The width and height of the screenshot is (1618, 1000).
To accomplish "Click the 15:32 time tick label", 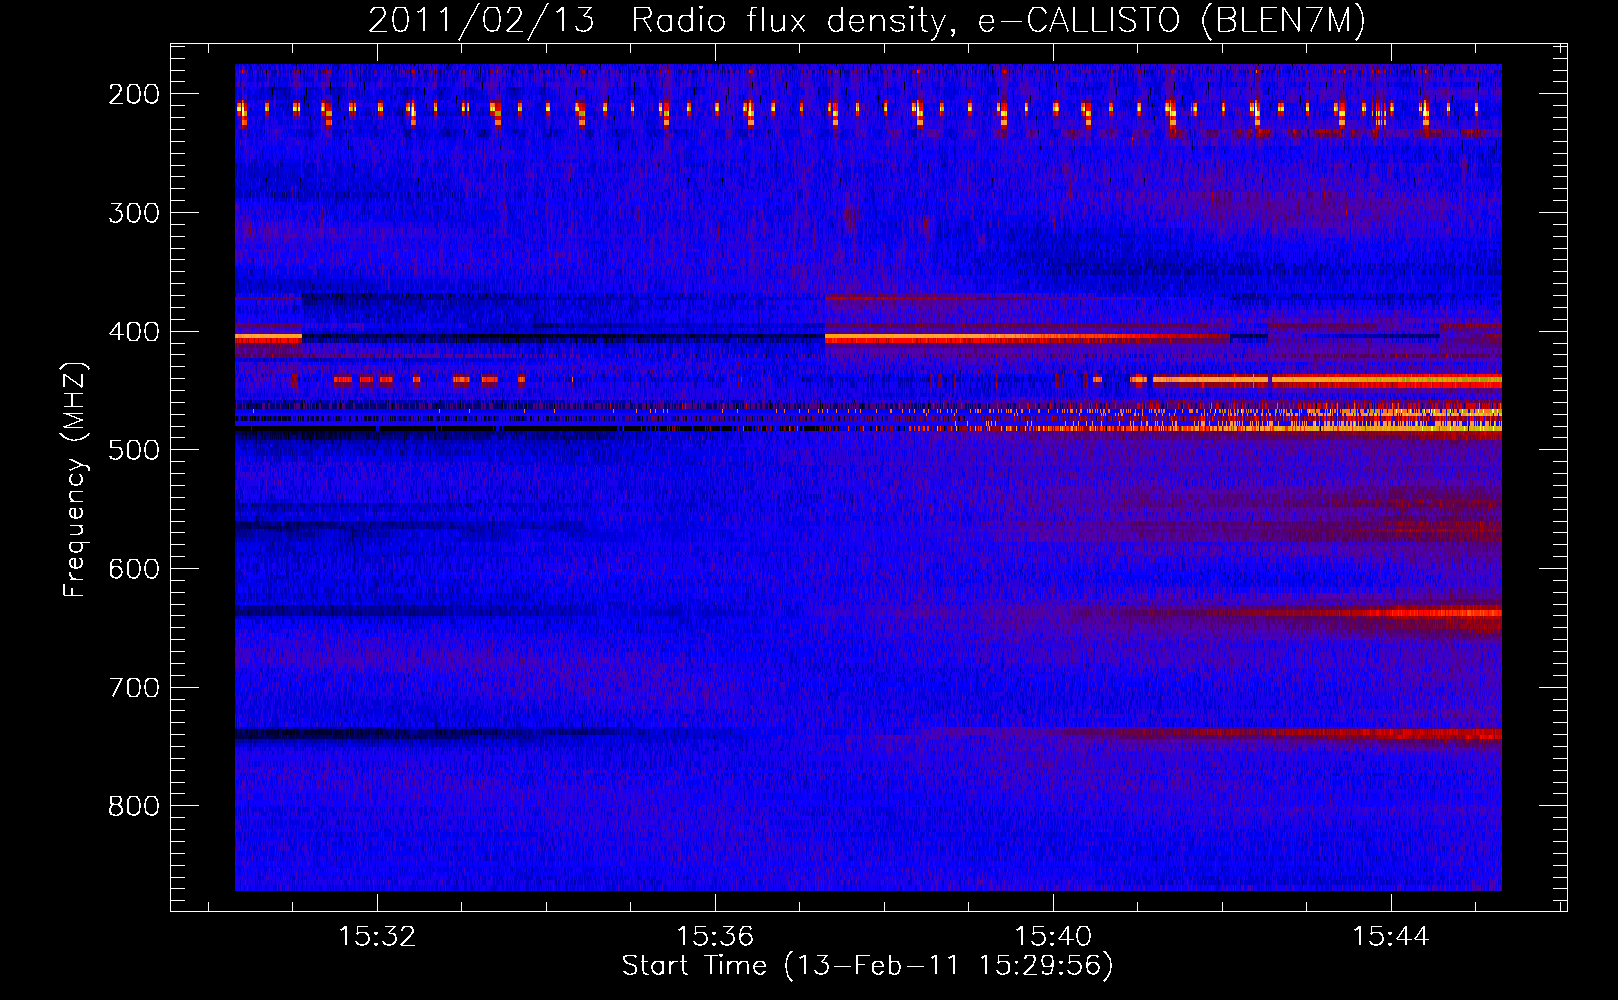I will tap(377, 937).
